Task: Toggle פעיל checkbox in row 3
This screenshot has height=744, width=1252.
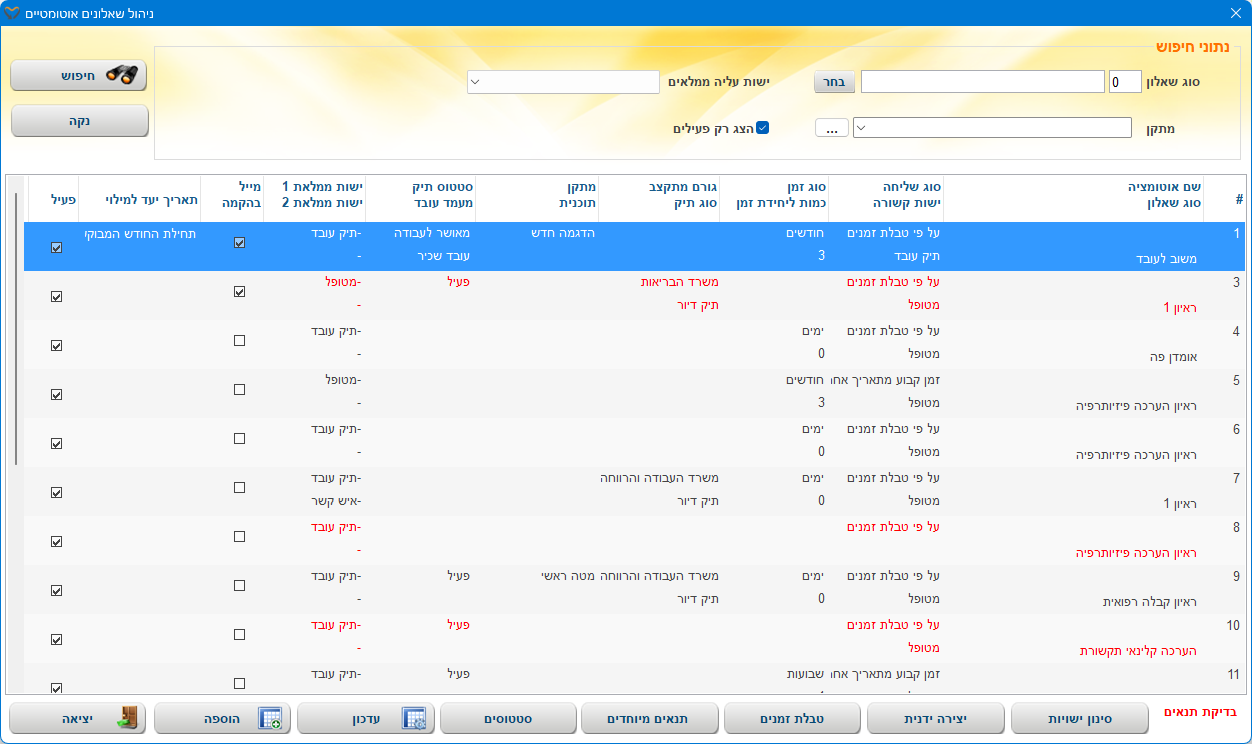Action: point(56,296)
